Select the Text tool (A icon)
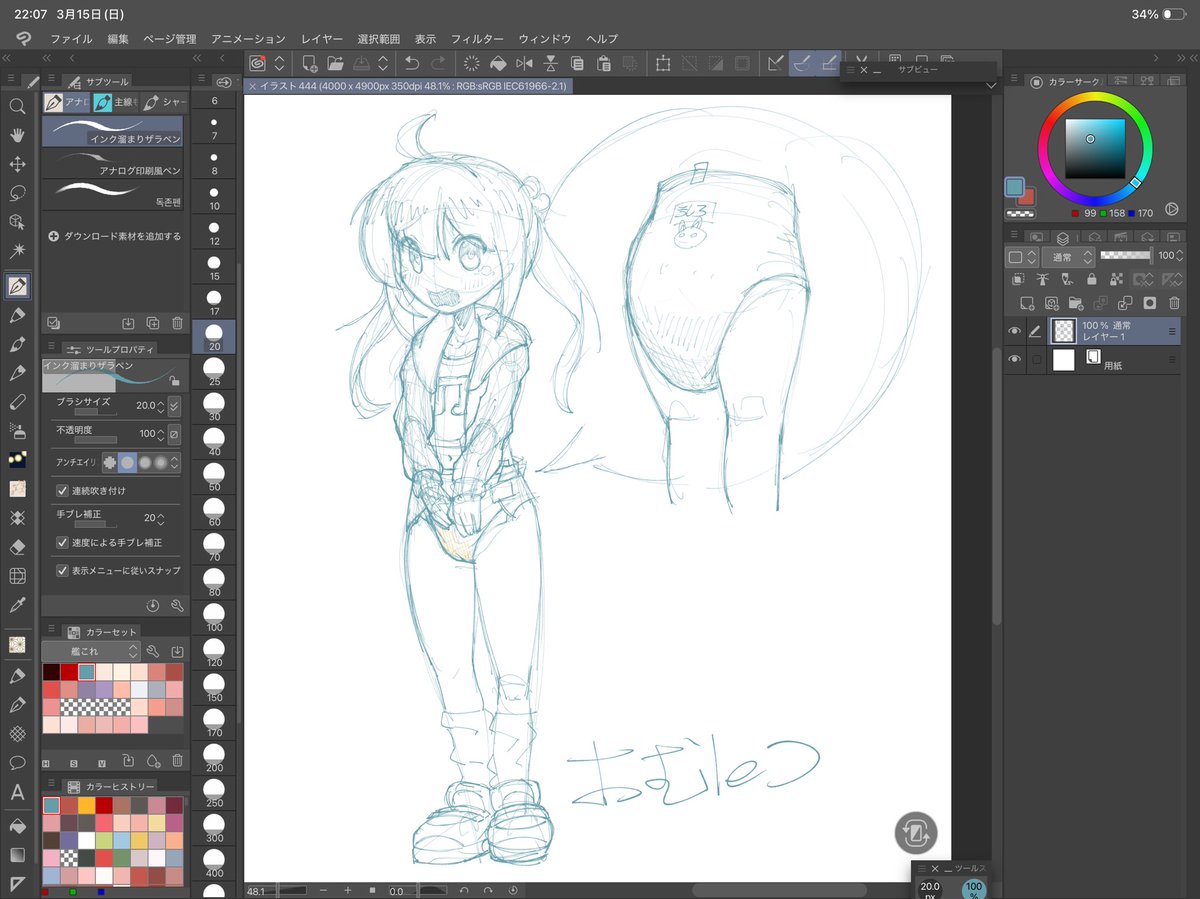 coord(17,792)
